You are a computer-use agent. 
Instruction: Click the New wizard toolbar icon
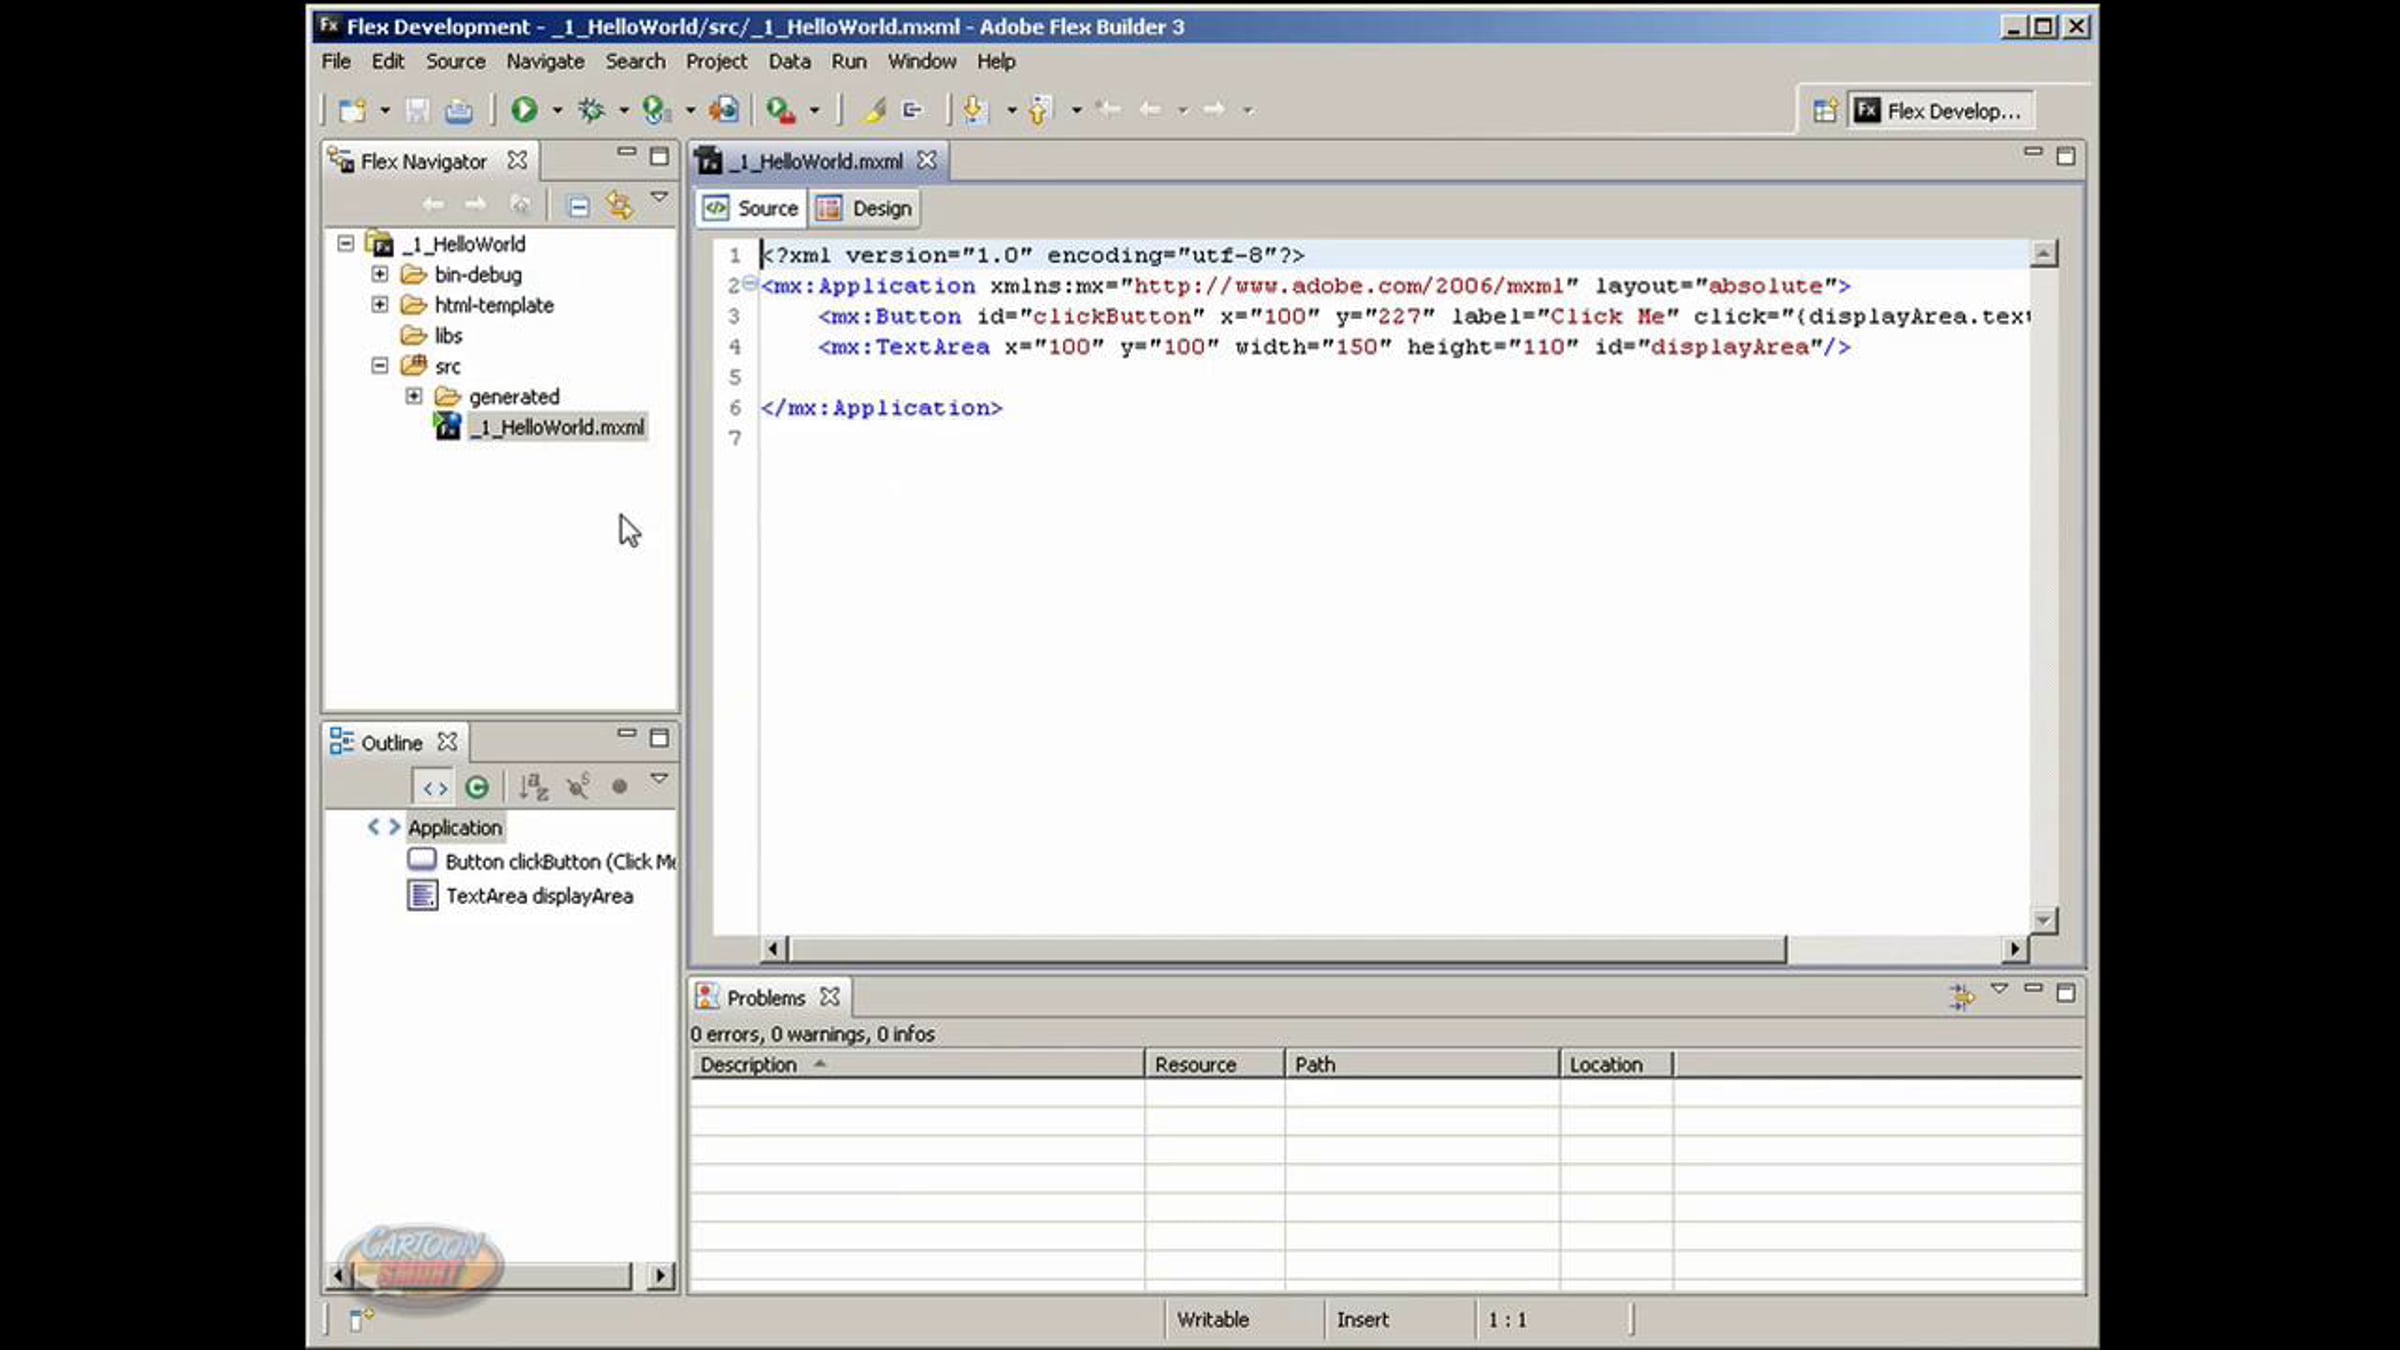click(x=352, y=110)
